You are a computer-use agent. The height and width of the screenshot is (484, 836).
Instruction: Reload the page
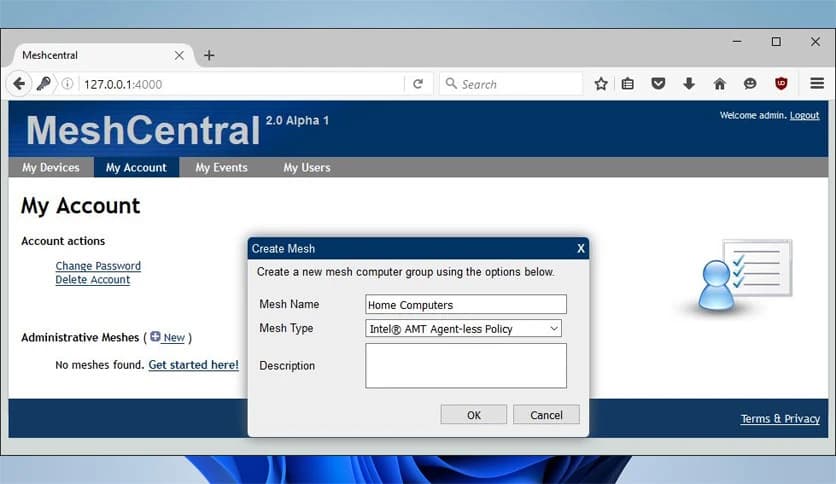pyautogui.click(x=418, y=84)
